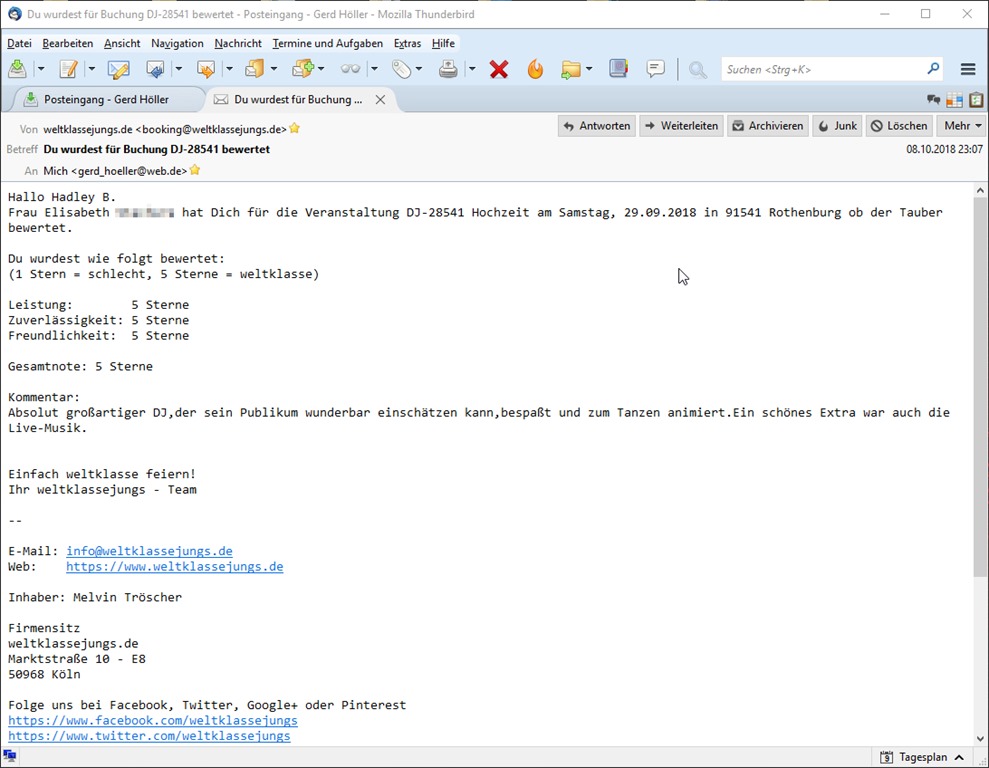
Task: Click the Löschen button
Action: tap(899, 125)
